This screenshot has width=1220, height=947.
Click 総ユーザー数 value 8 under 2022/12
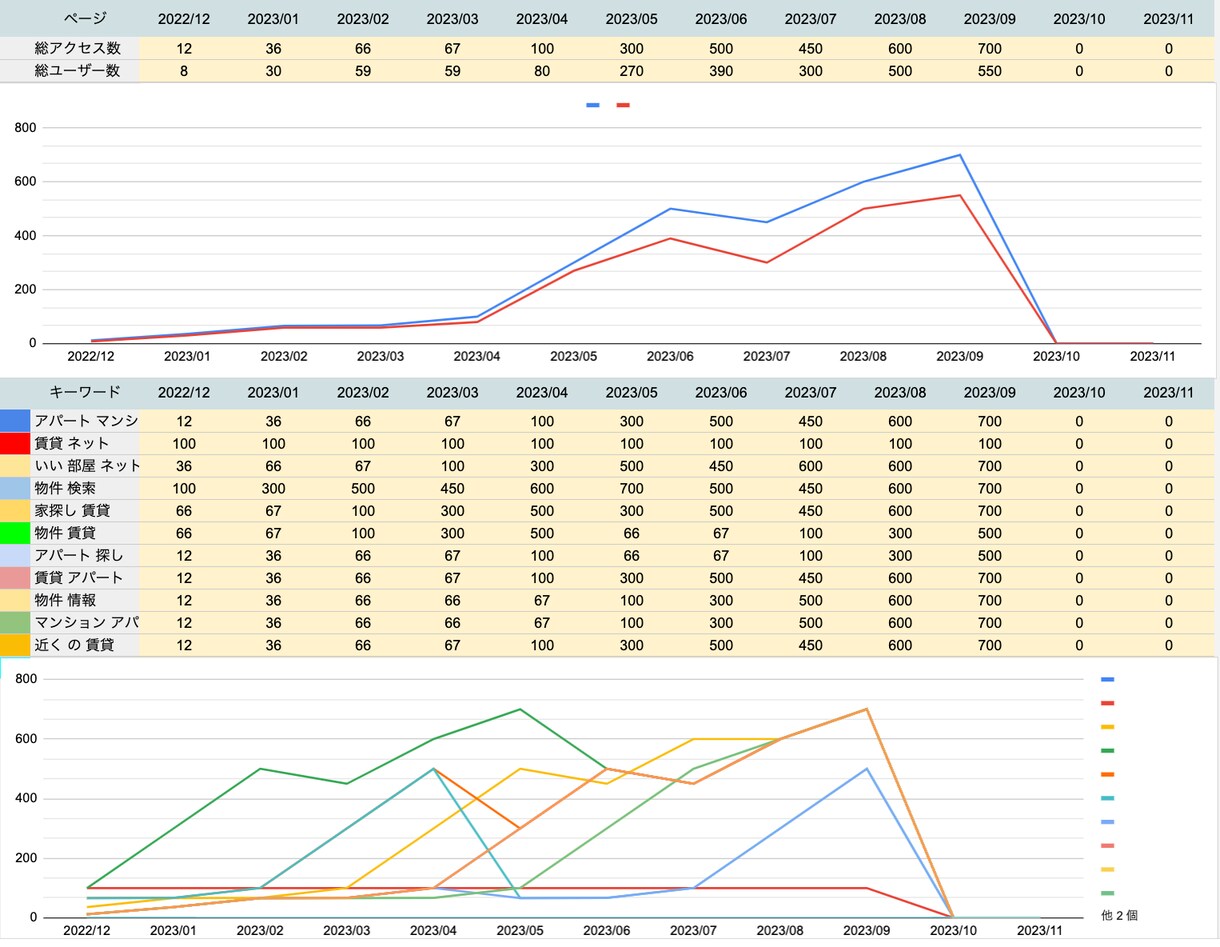184,71
